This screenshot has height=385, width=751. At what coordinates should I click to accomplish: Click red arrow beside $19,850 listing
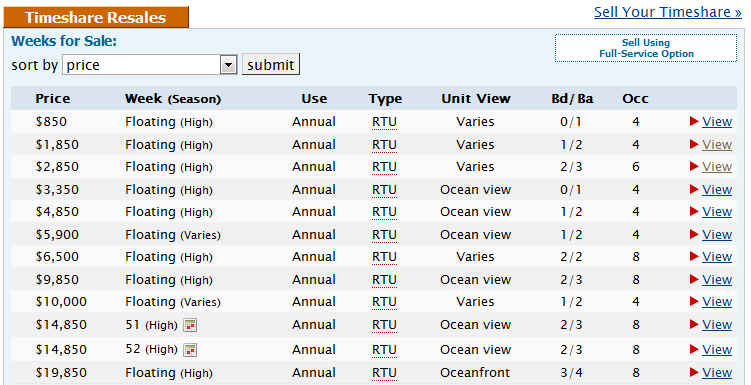click(694, 373)
